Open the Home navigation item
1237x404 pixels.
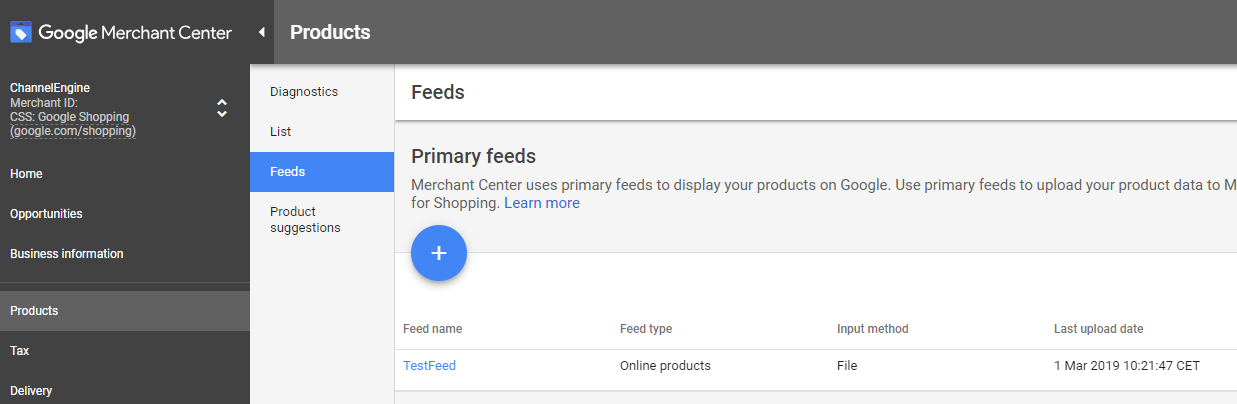(26, 174)
